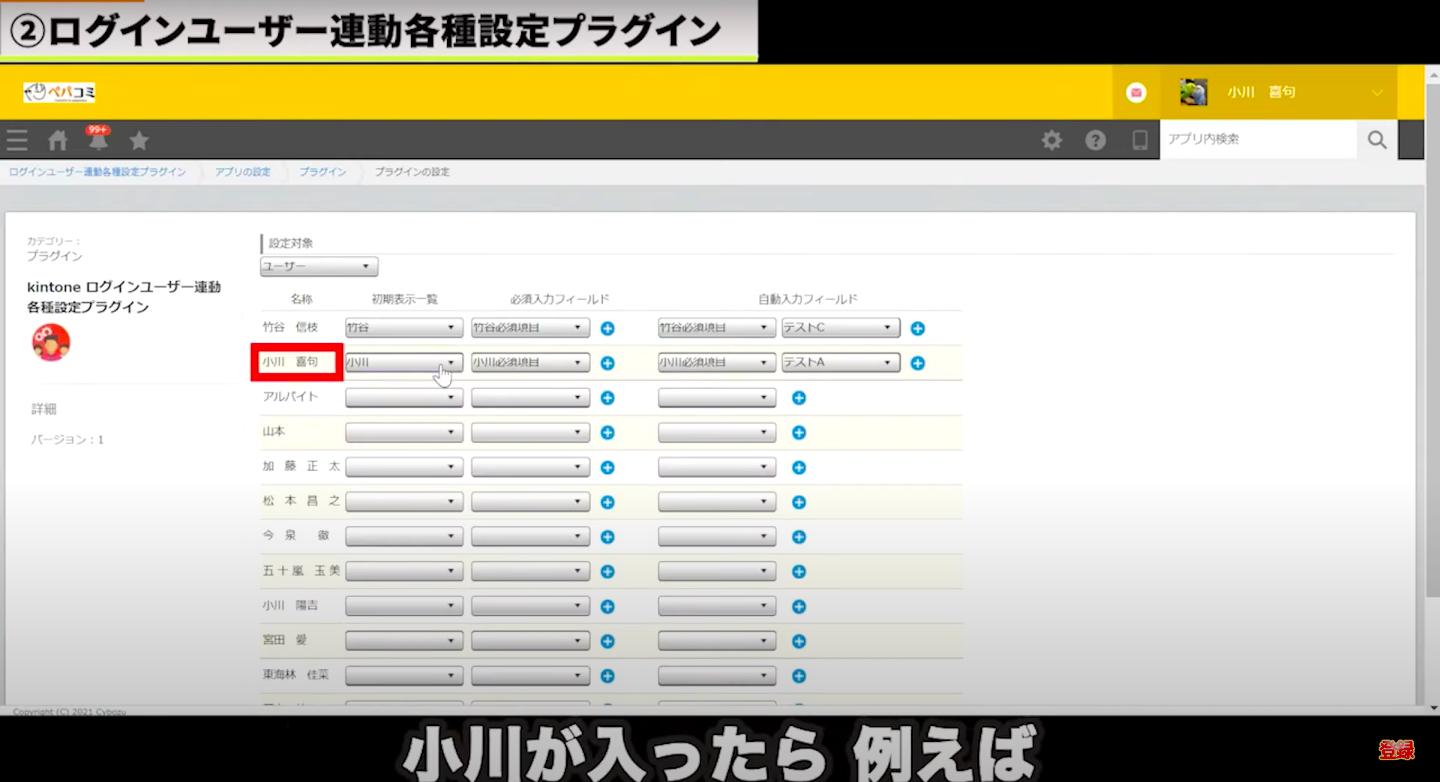Click ログインユーザー連動各種設定プラグイン breadcrumb link
The image size is (1440, 782).
(97, 172)
